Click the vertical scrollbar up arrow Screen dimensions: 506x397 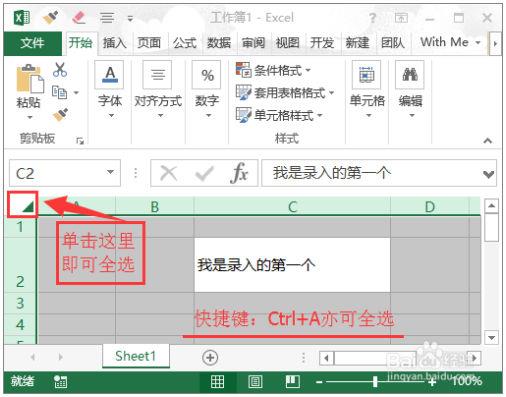tap(491, 206)
